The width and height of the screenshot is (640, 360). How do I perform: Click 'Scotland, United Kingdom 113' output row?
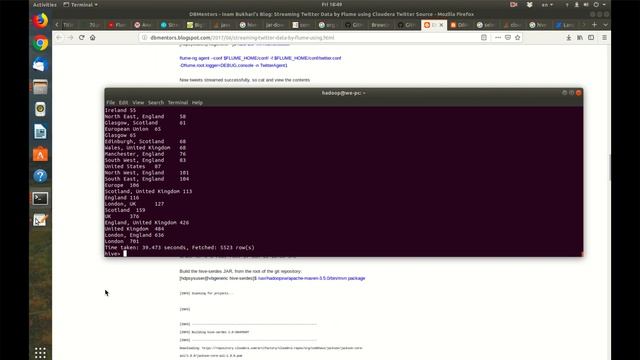pyautogui.click(x=148, y=191)
